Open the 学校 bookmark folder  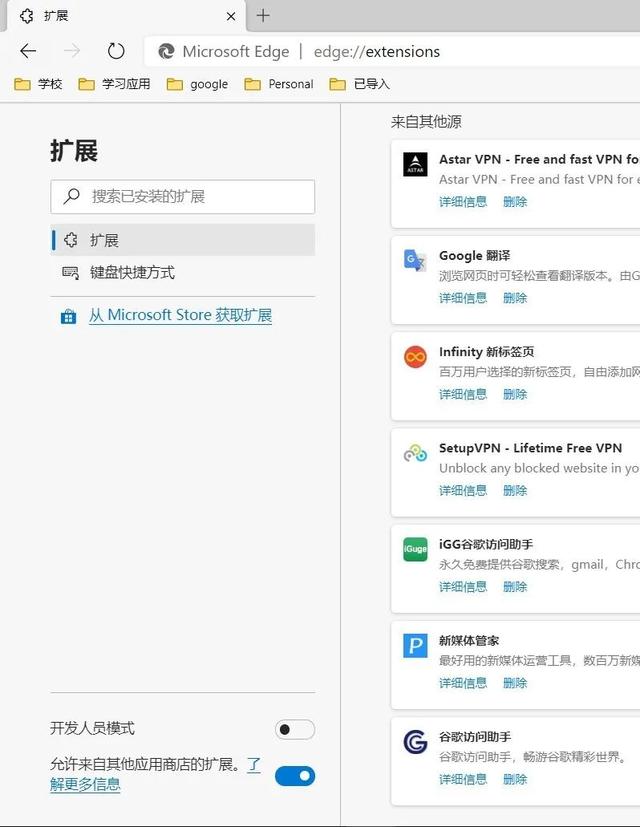[x=38, y=84]
